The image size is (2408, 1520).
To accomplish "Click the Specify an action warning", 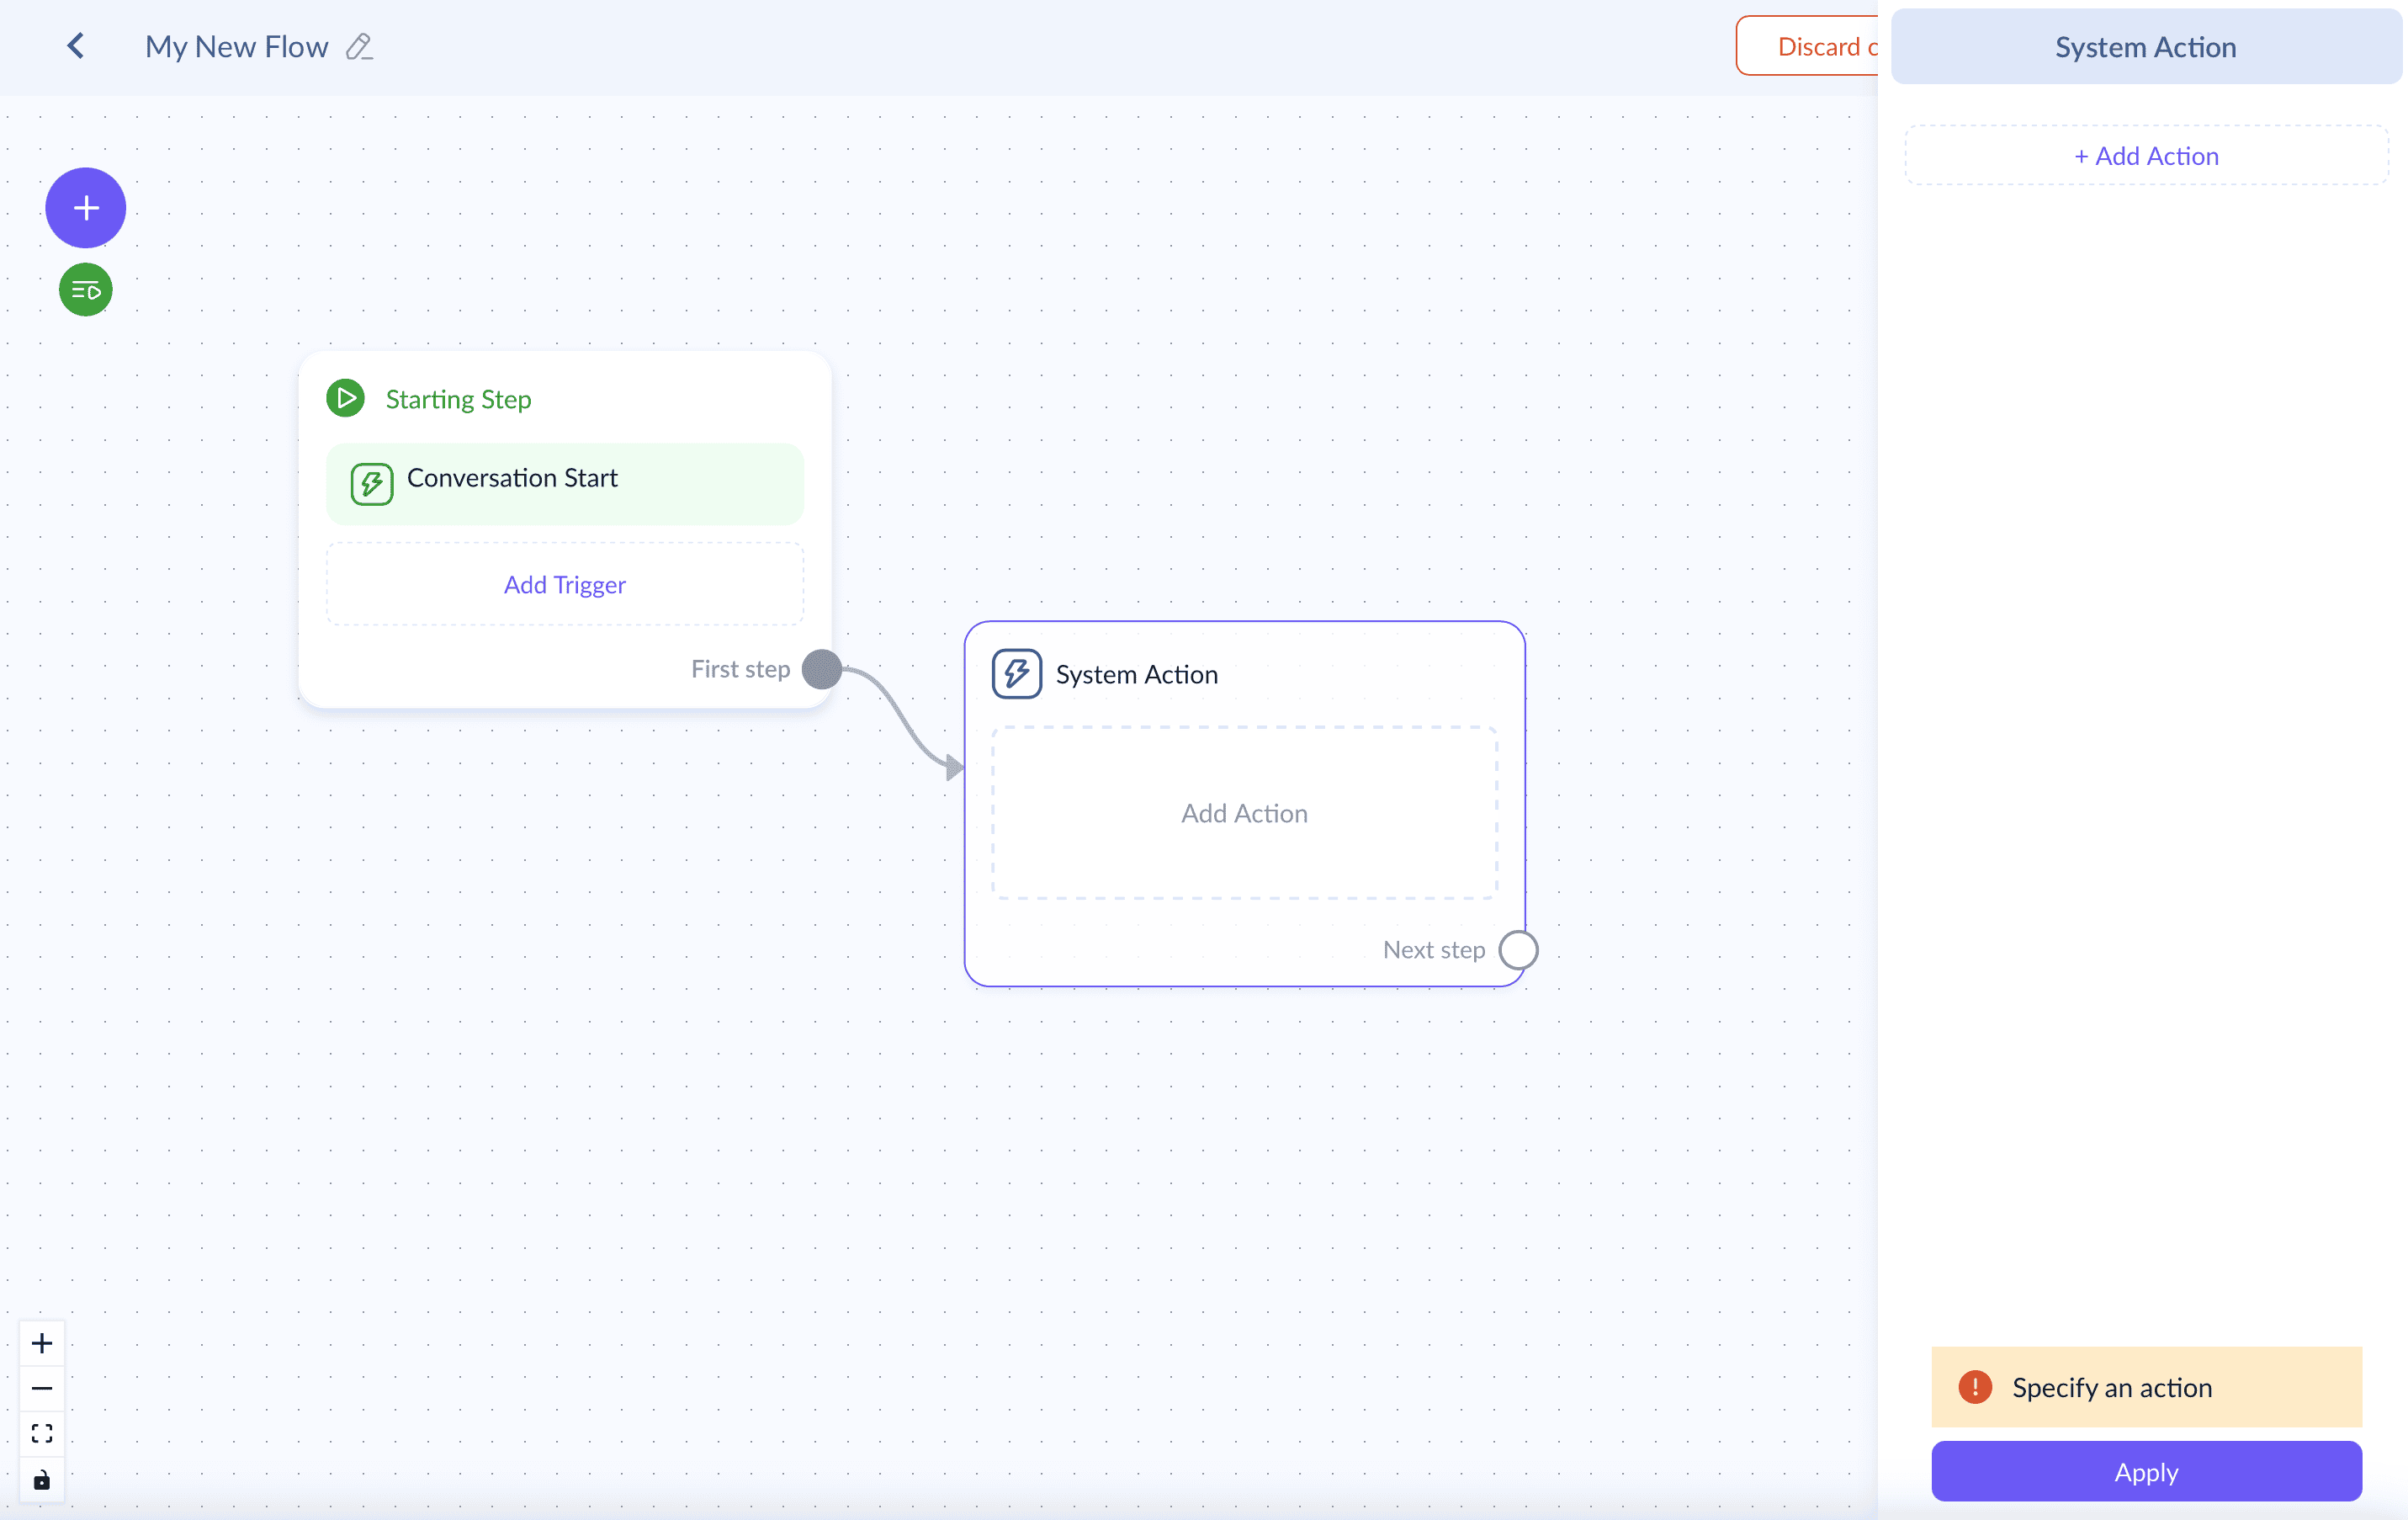I will pyautogui.click(x=2146, y=1387).
